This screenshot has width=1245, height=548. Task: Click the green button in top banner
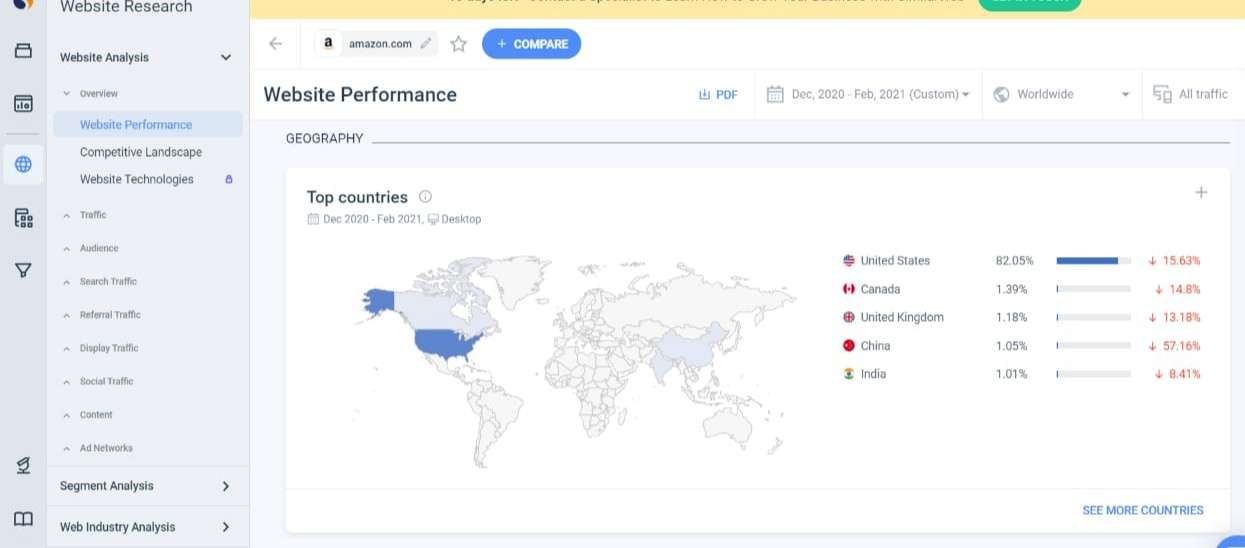(x=1029, y=3)
